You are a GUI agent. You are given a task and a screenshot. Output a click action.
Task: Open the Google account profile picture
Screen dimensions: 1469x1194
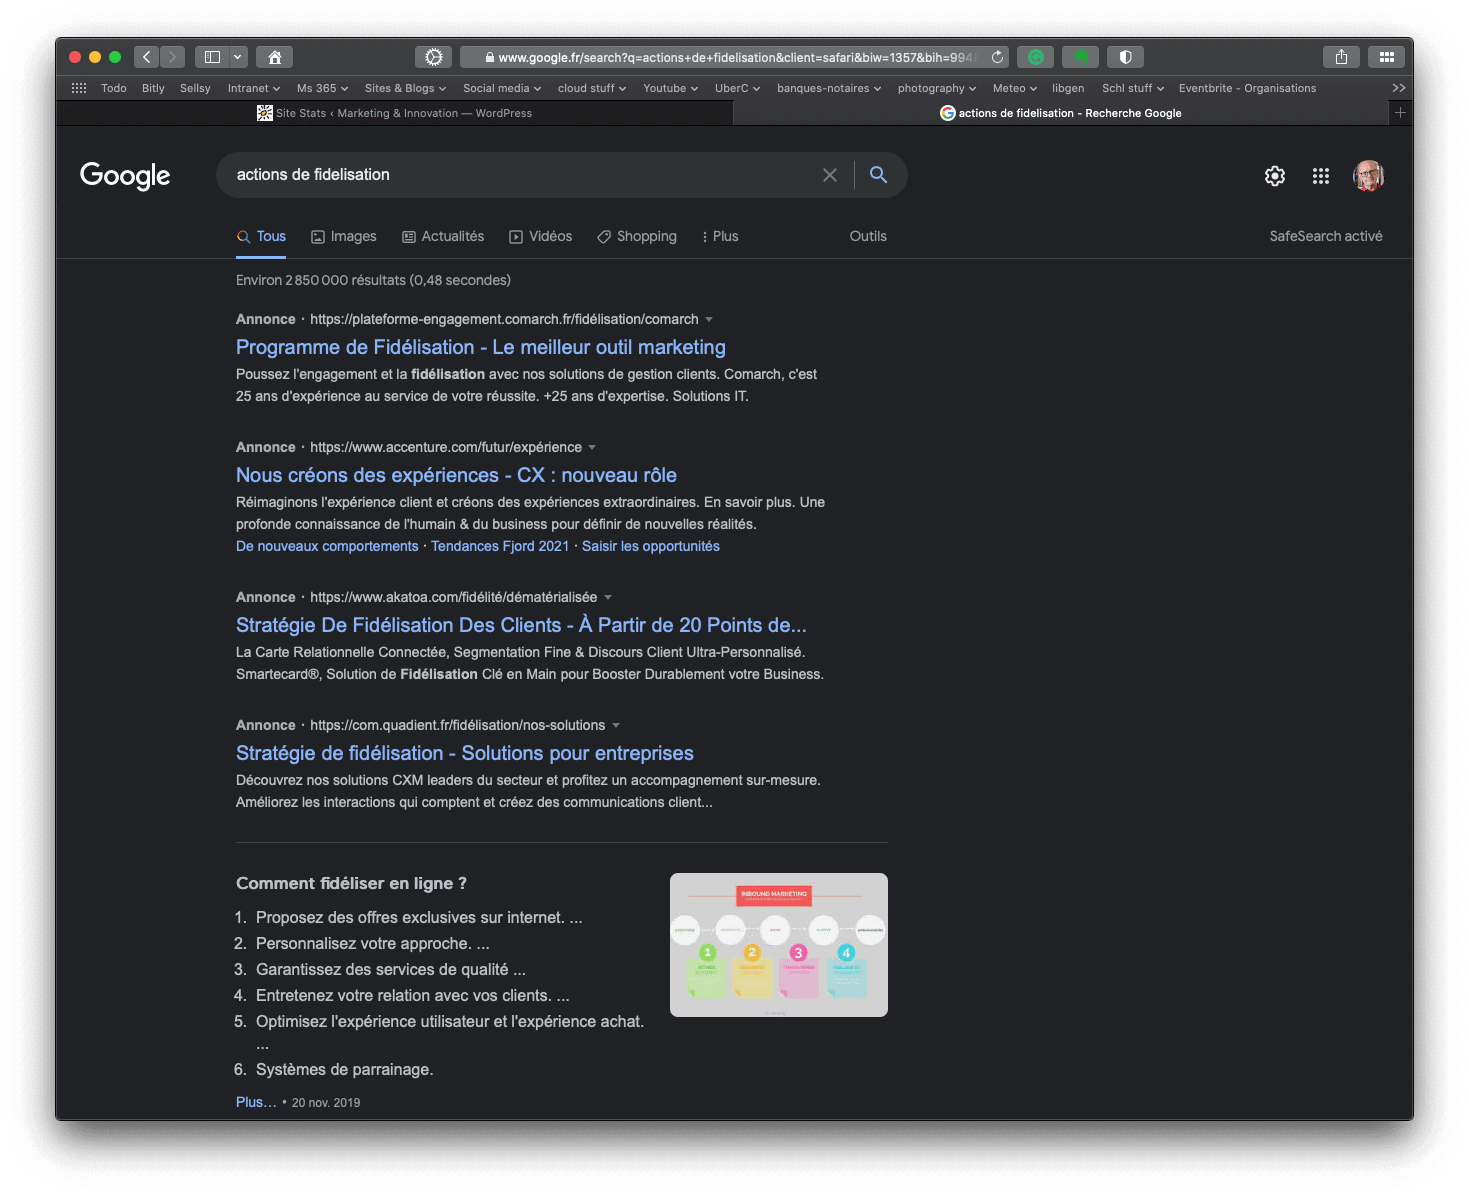[1368, 176]
